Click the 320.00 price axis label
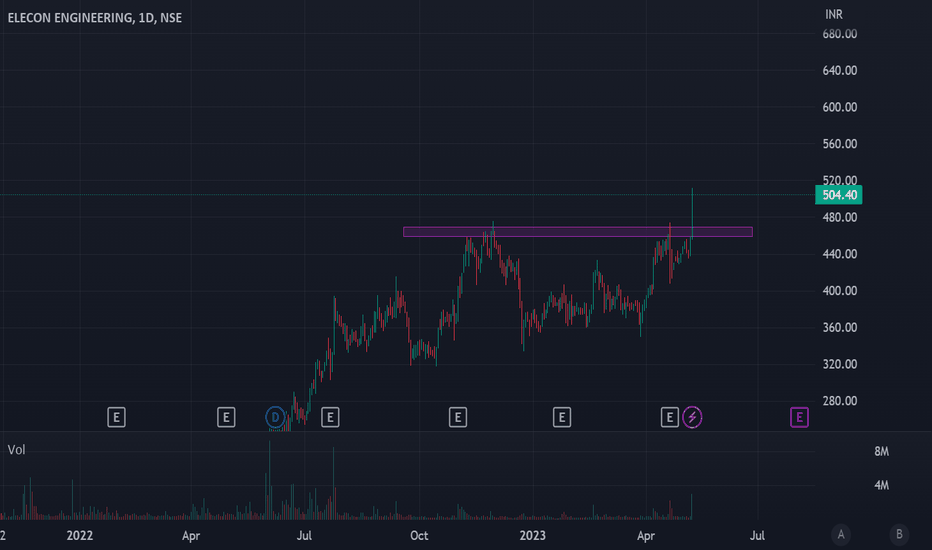Viewport: 932px width, 550px height. [840, 364]
